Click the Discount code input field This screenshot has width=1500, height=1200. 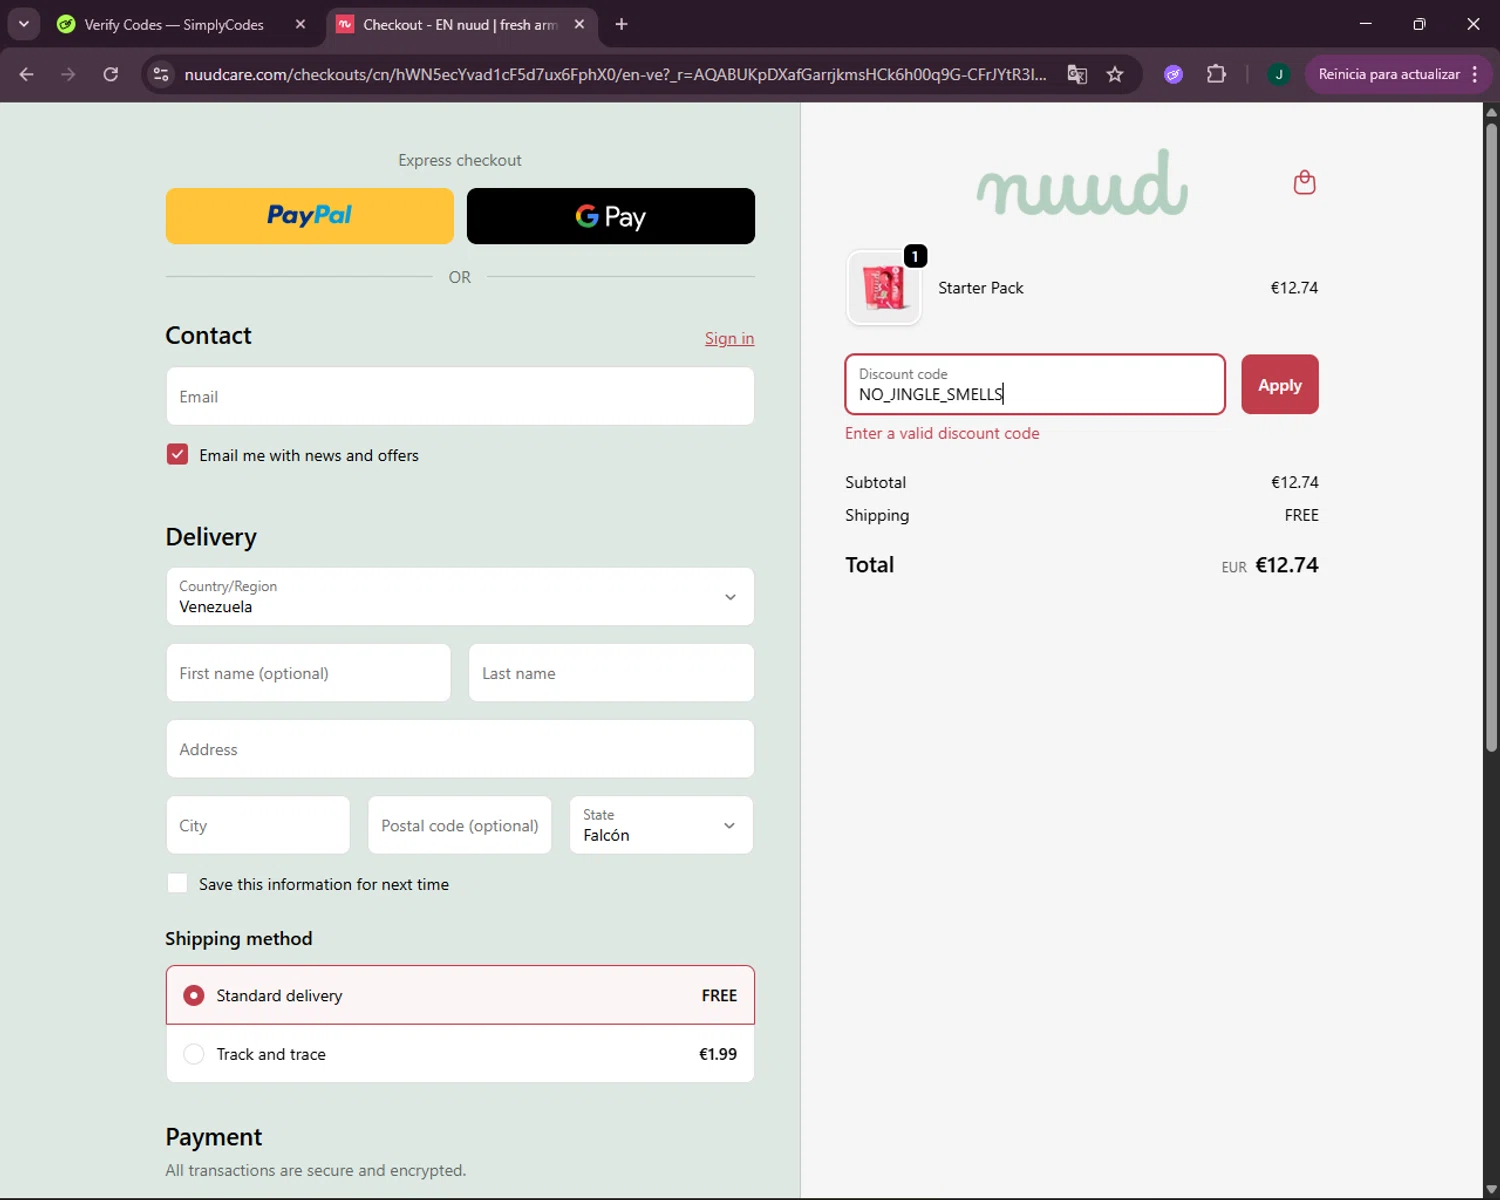(x=1035, y=384)
